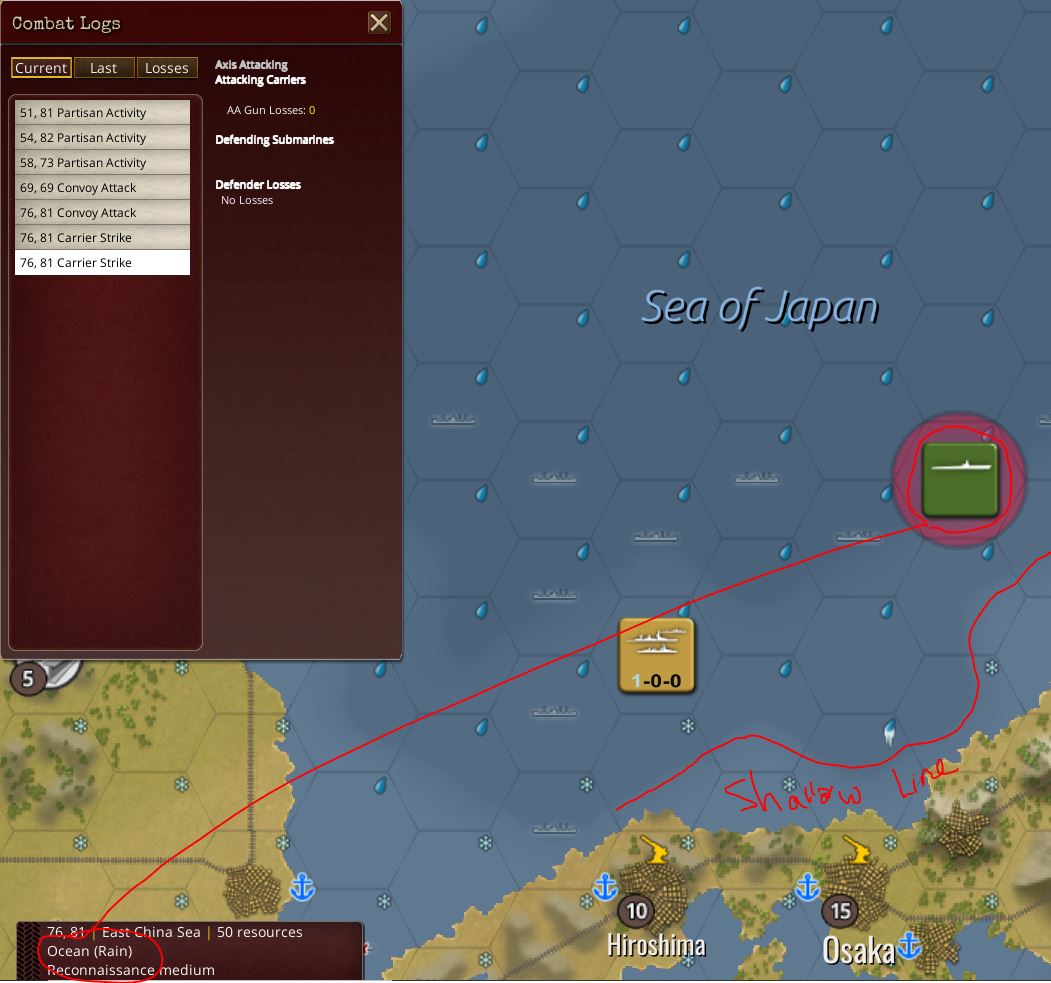Switch to the Last tab
The height and width of the screenshot is (983, 1051).
pos(103,68)
